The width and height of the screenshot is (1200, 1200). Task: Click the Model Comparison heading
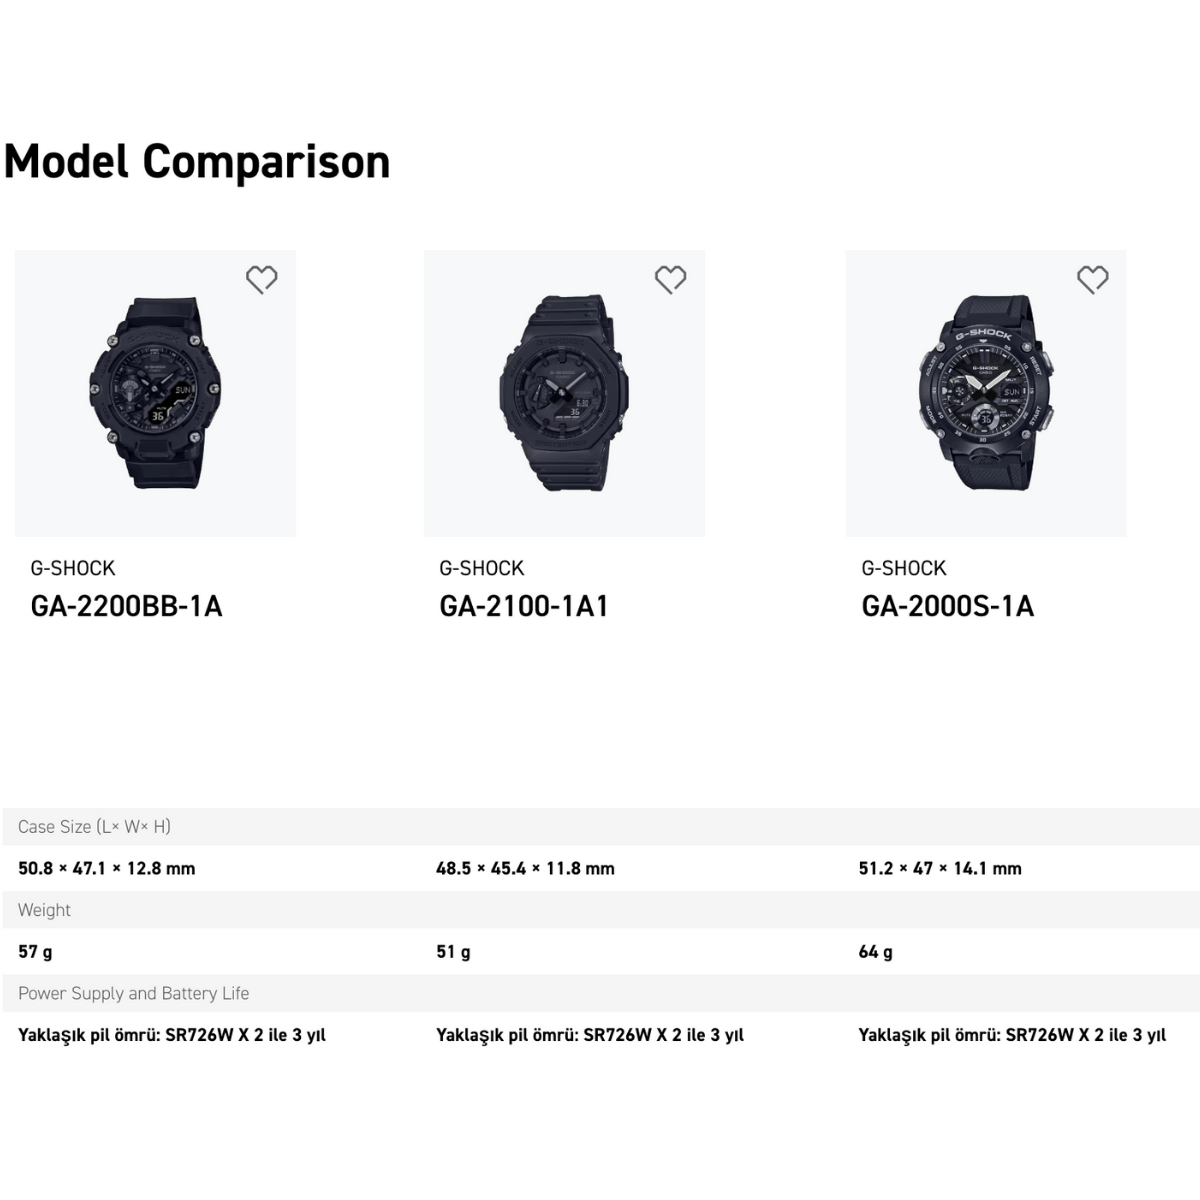197,162
